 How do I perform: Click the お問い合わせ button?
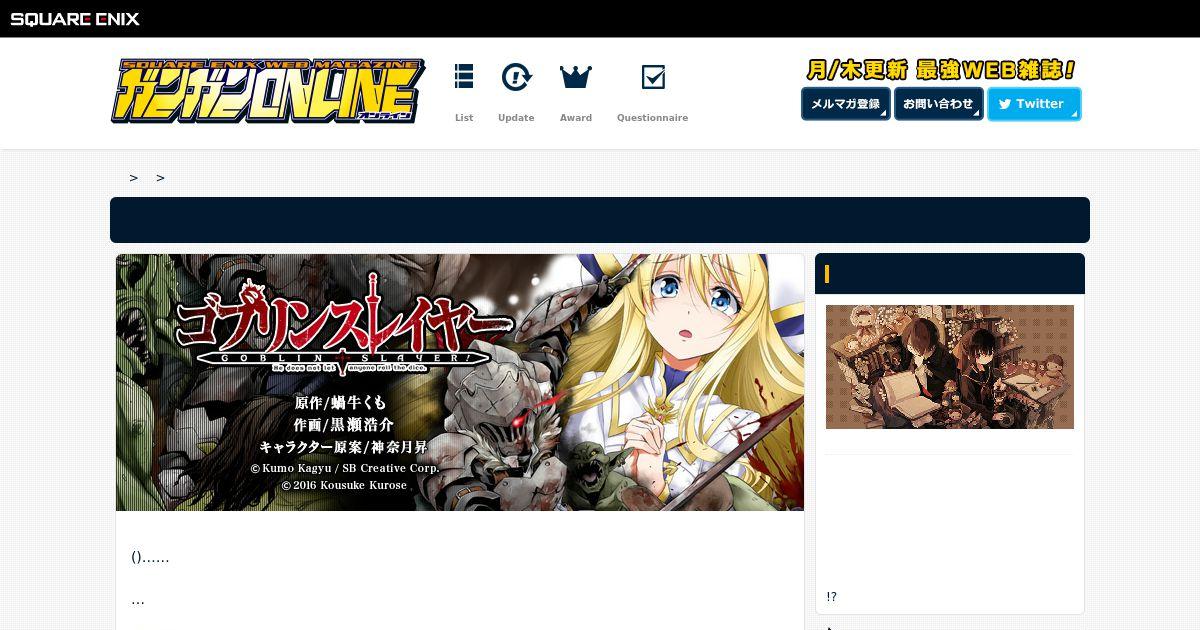click(x=938, y=104)
